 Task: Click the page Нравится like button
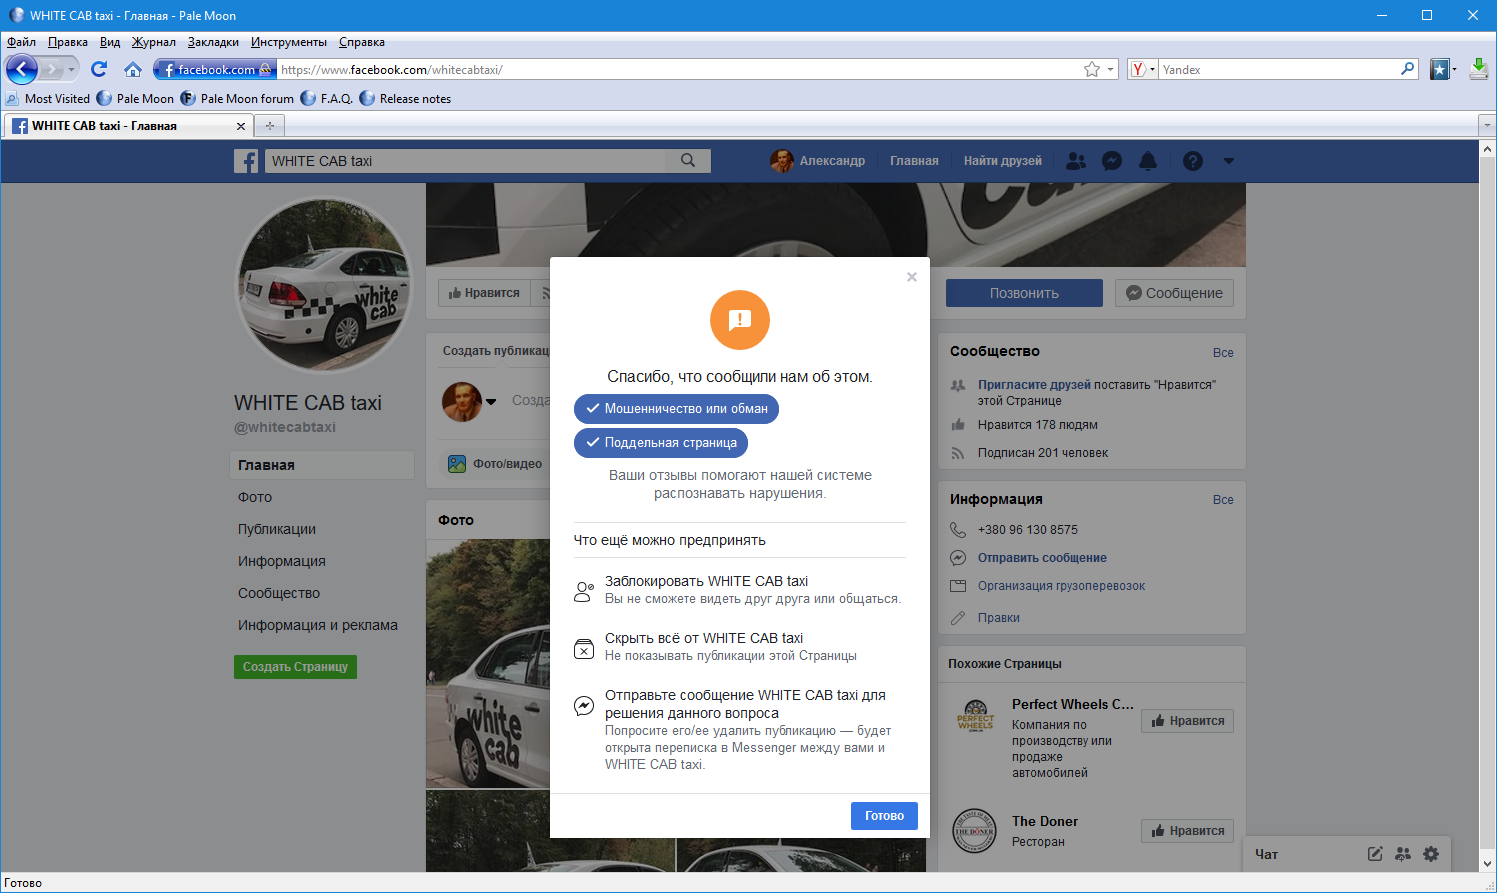pyautogui.click(x=484, y=293)
